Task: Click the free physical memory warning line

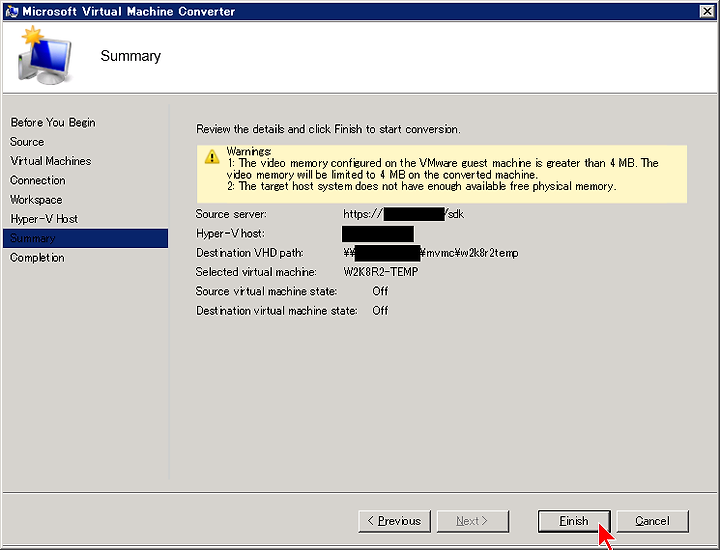Action: tap(422, 186)
